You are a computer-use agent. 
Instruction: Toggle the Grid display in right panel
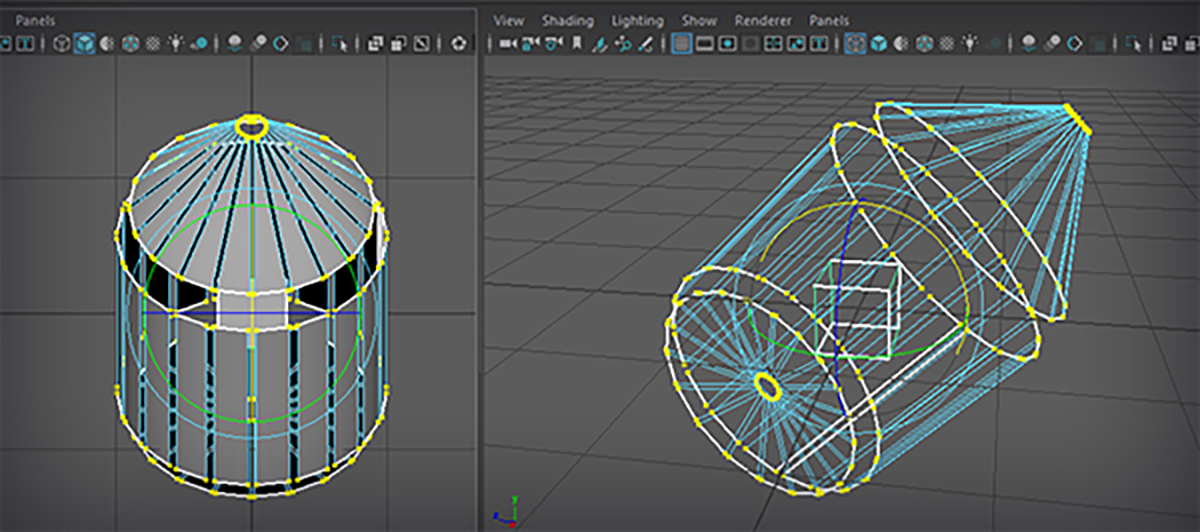coord(682,43)
